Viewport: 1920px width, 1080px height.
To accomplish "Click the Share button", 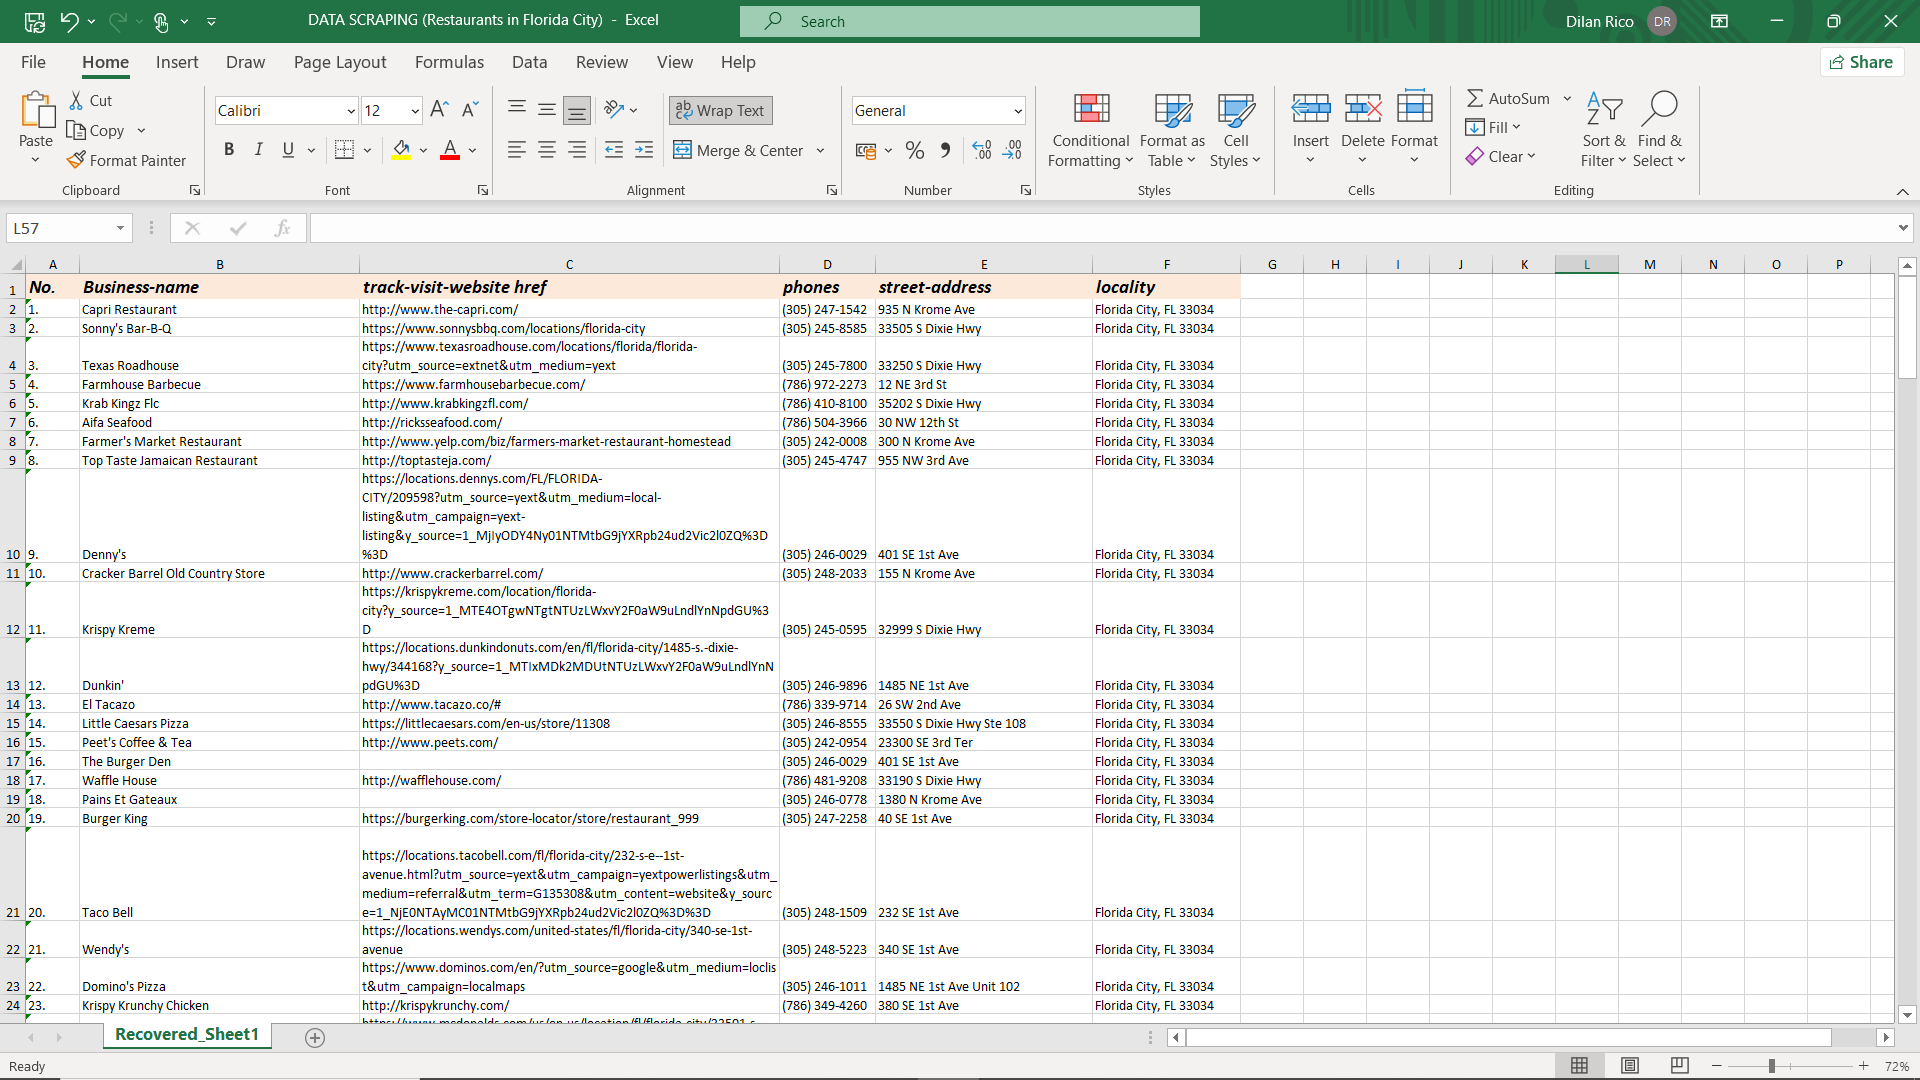I will (x=1861, y=62).
